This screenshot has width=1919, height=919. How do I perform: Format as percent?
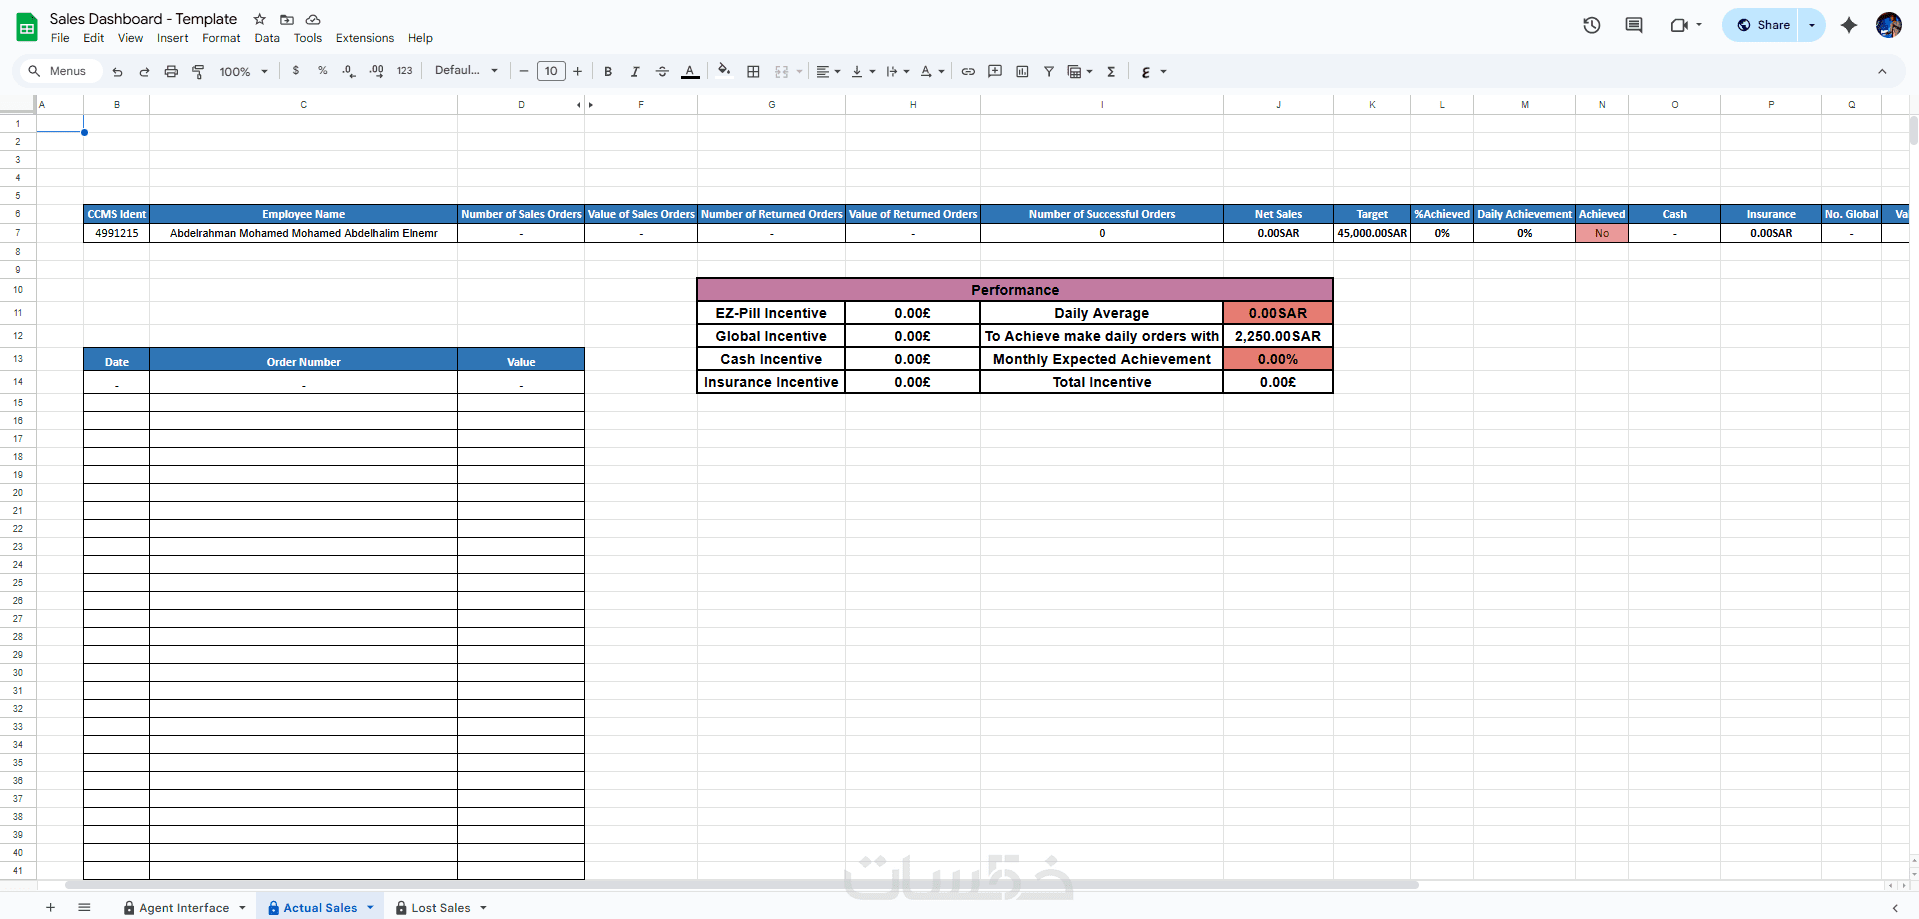[x=322, y=71]
